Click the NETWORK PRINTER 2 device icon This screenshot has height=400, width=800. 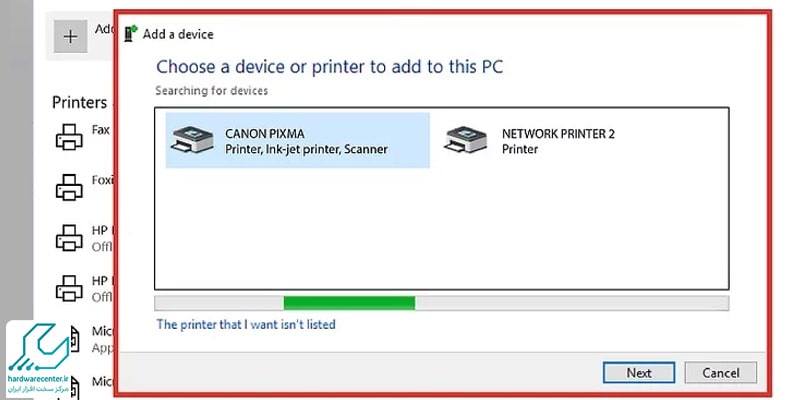[465, 140]
